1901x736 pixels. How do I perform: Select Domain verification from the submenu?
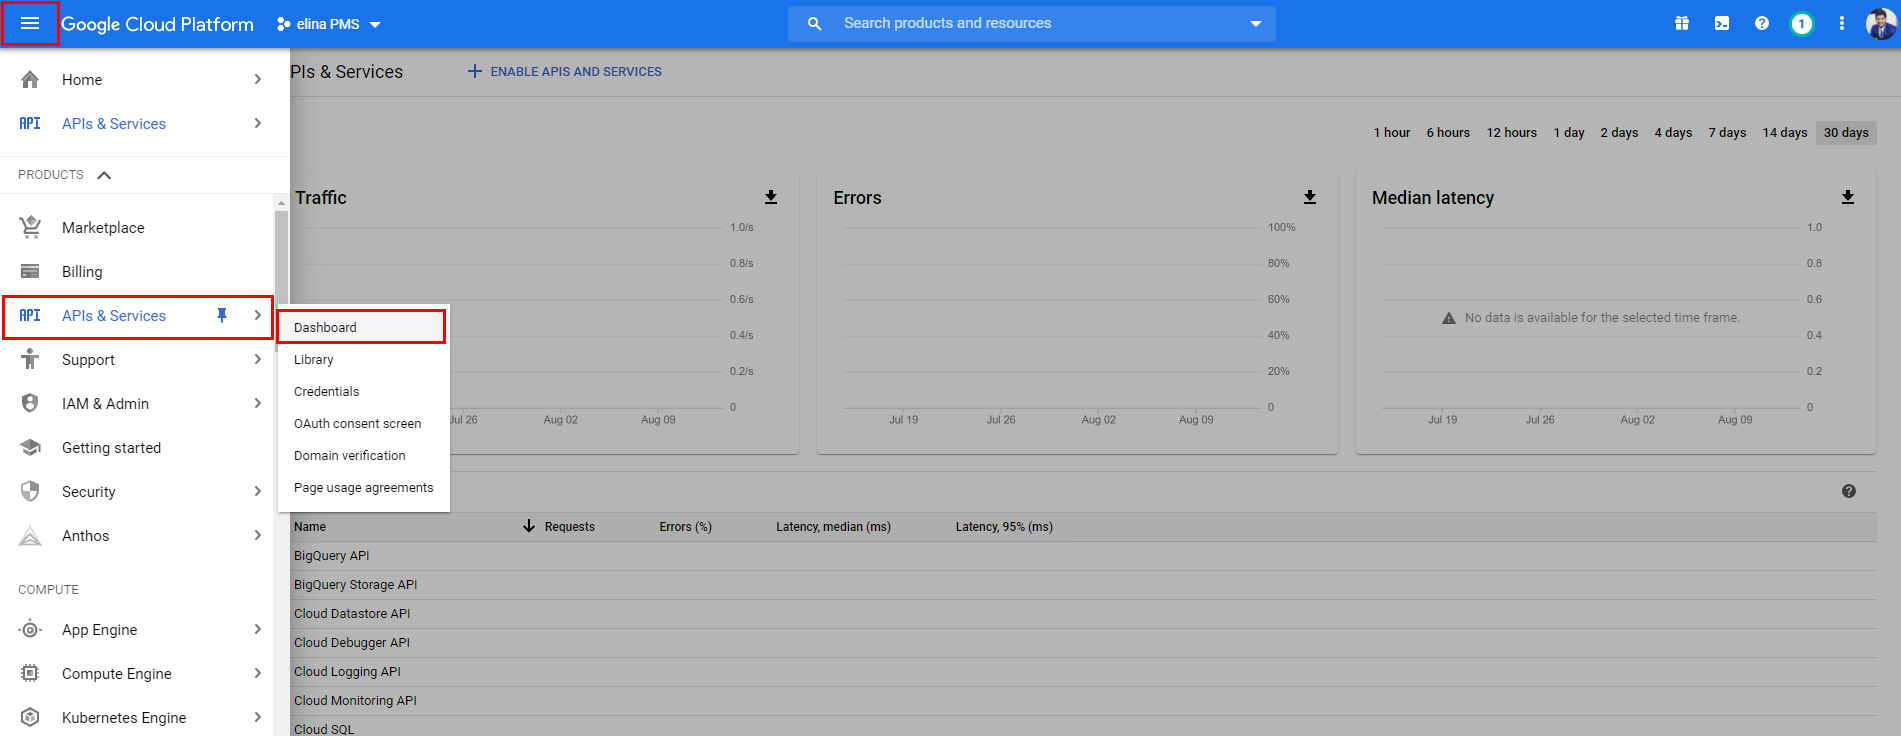(x=364, y=455)
